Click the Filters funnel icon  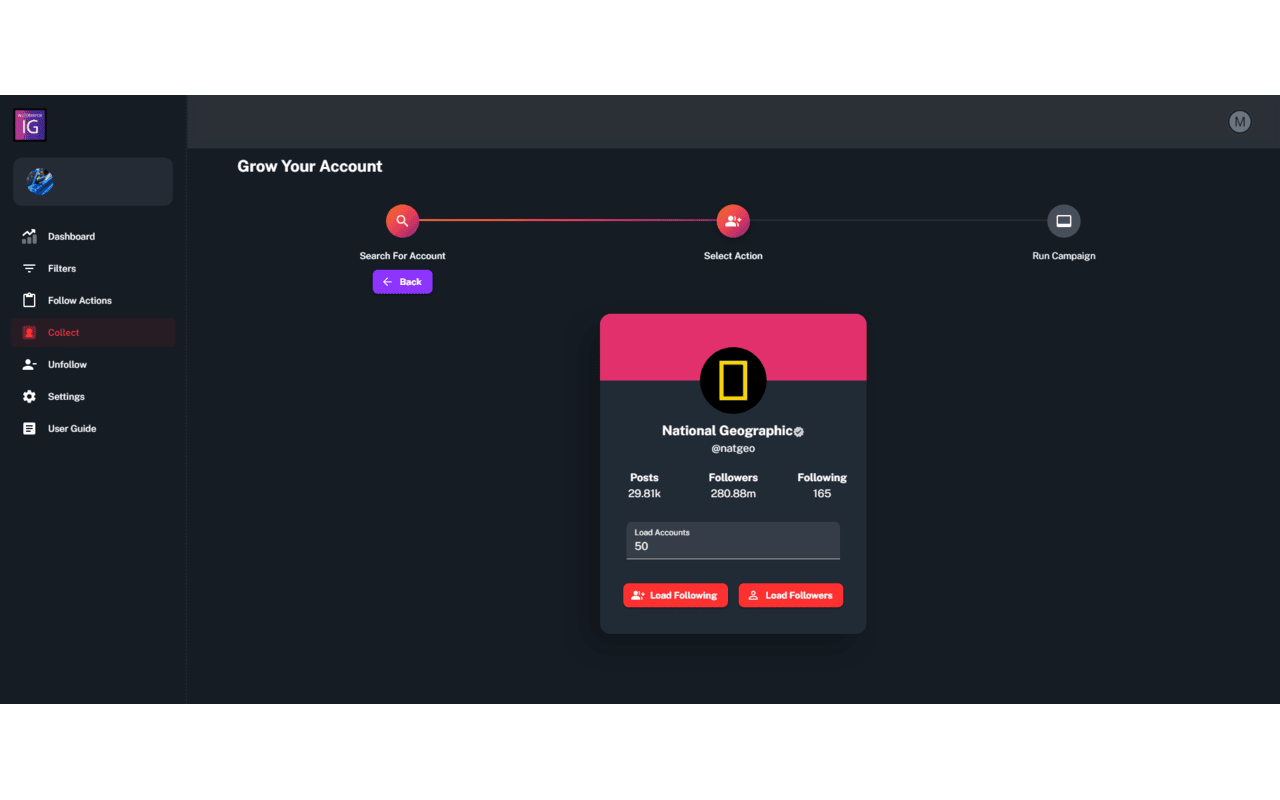pyautogui.click(x=29, y=269)
